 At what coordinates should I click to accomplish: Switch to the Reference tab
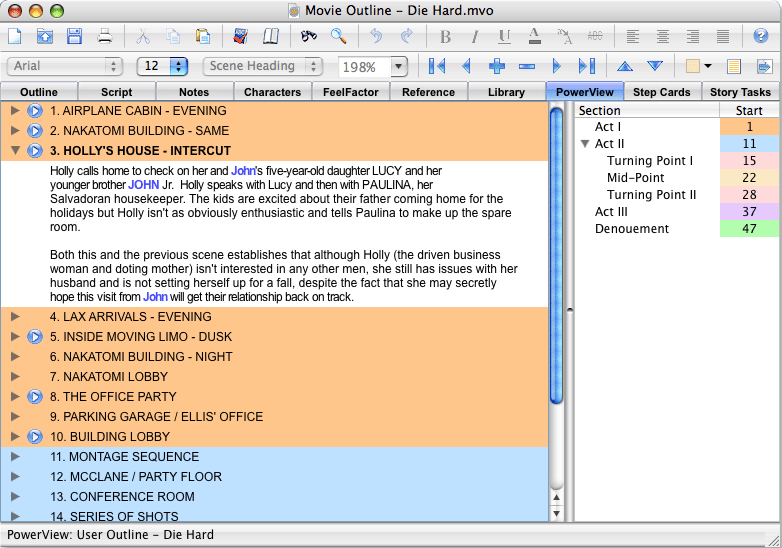click(x=428, y=92)
